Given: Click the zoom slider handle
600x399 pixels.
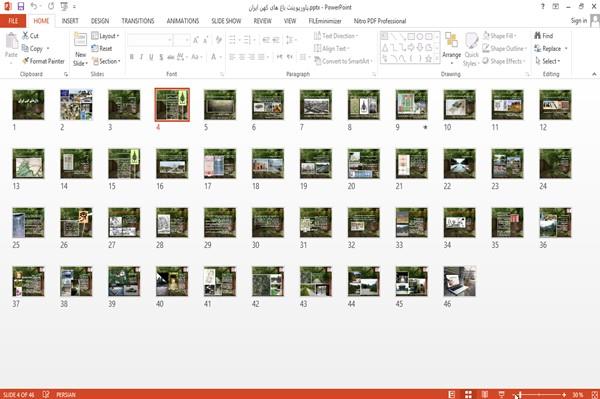Looking at the screenshot, I should coord(519,394).
